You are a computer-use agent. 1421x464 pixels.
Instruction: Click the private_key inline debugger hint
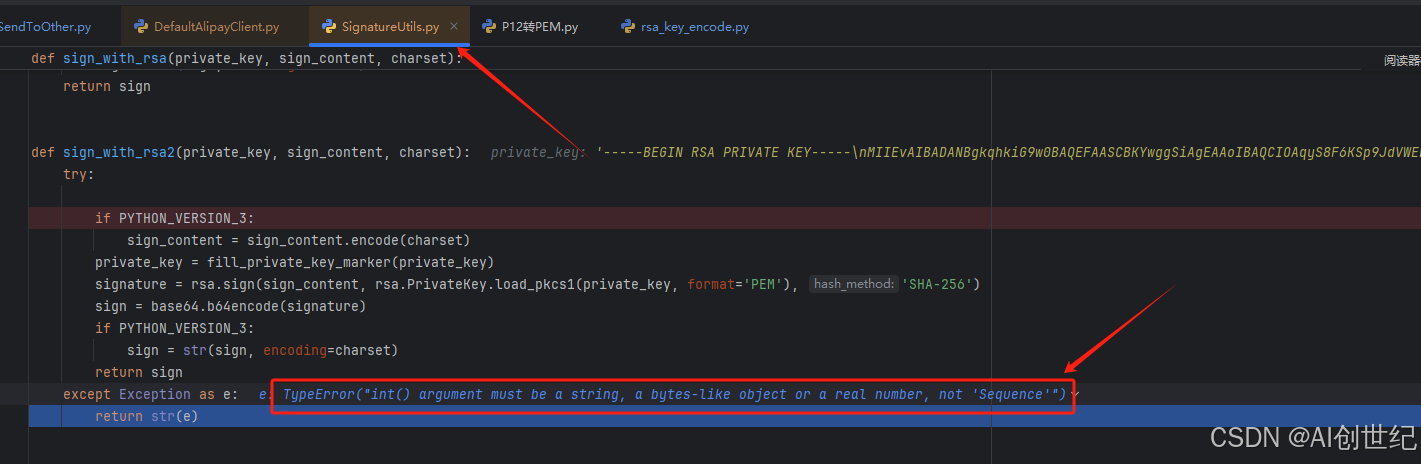tap(538, 153)
